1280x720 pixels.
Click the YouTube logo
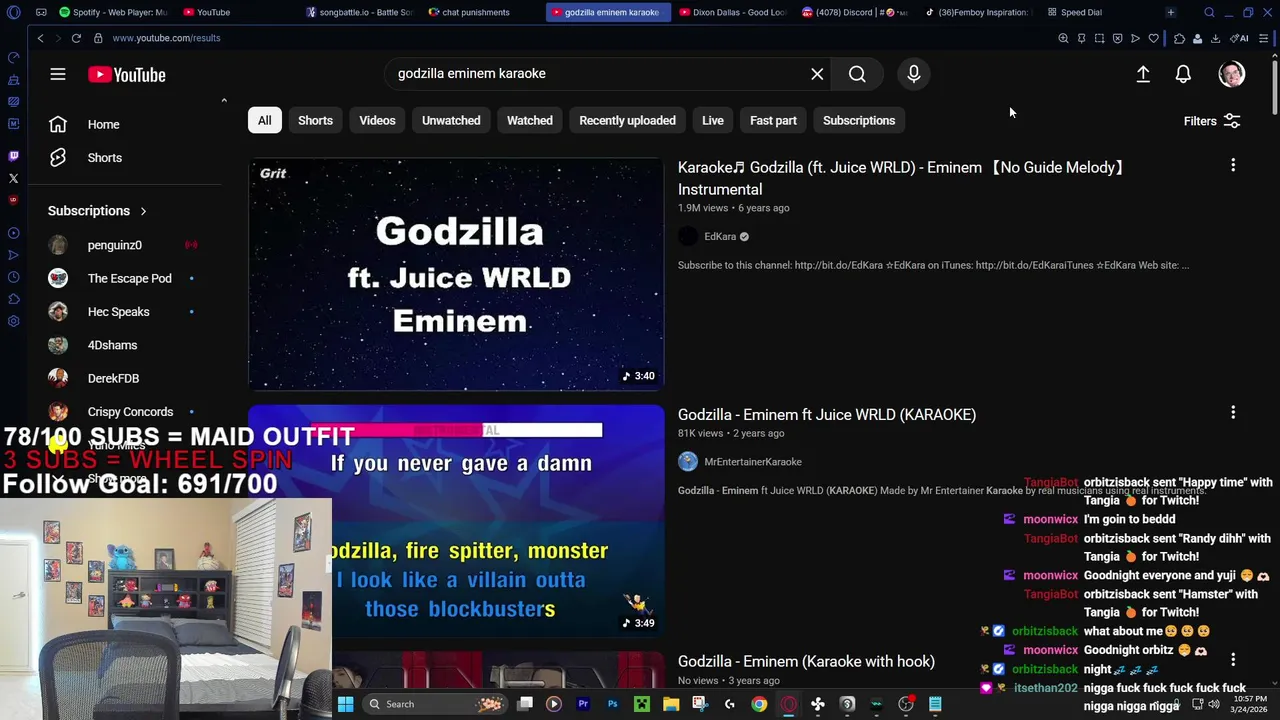point(126,75)
